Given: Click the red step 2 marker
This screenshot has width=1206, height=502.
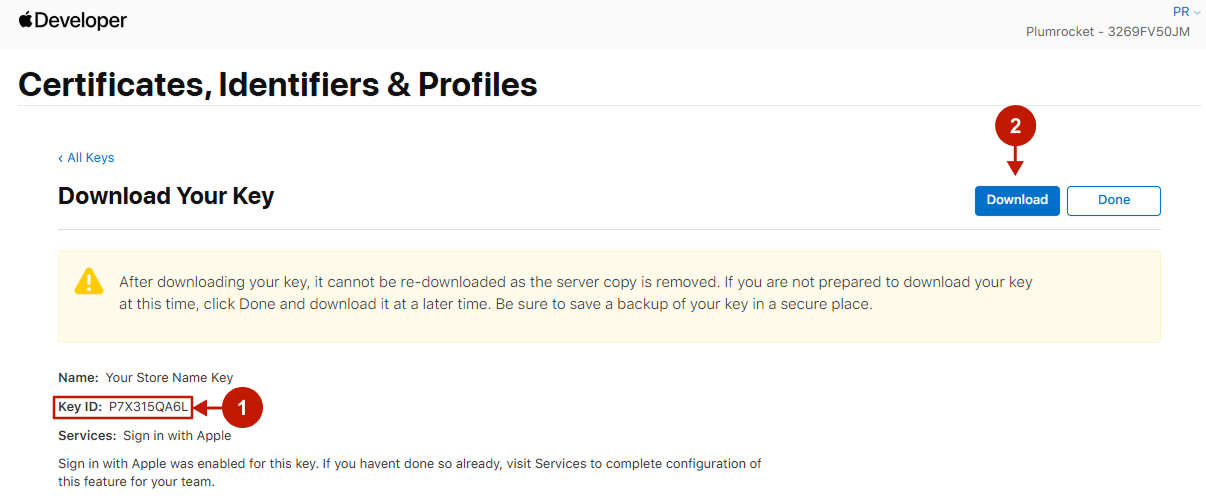Looking at the screenshot, I should coord(1015,126).
